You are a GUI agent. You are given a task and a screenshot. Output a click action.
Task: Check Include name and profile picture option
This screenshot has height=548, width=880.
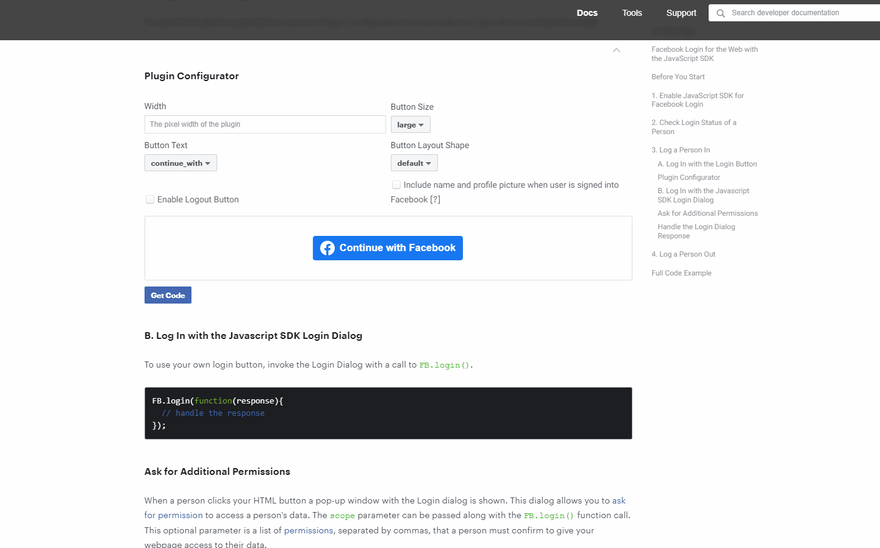tap(396, 185)
